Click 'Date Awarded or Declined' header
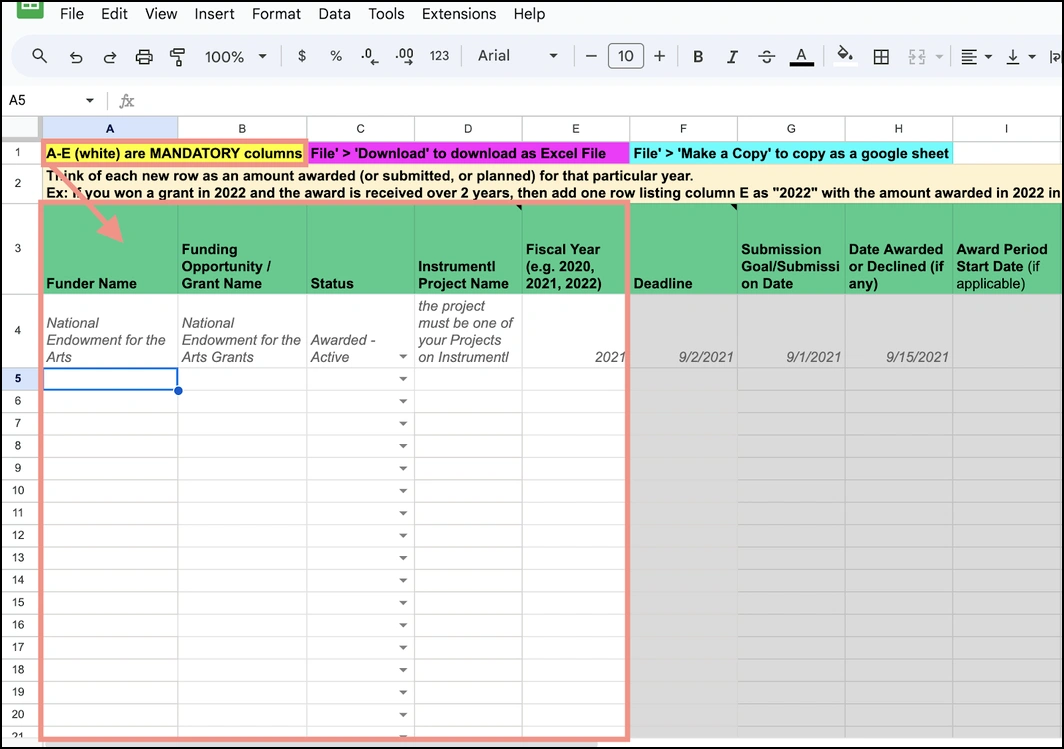1064x749 pixels. pos(898,249)
